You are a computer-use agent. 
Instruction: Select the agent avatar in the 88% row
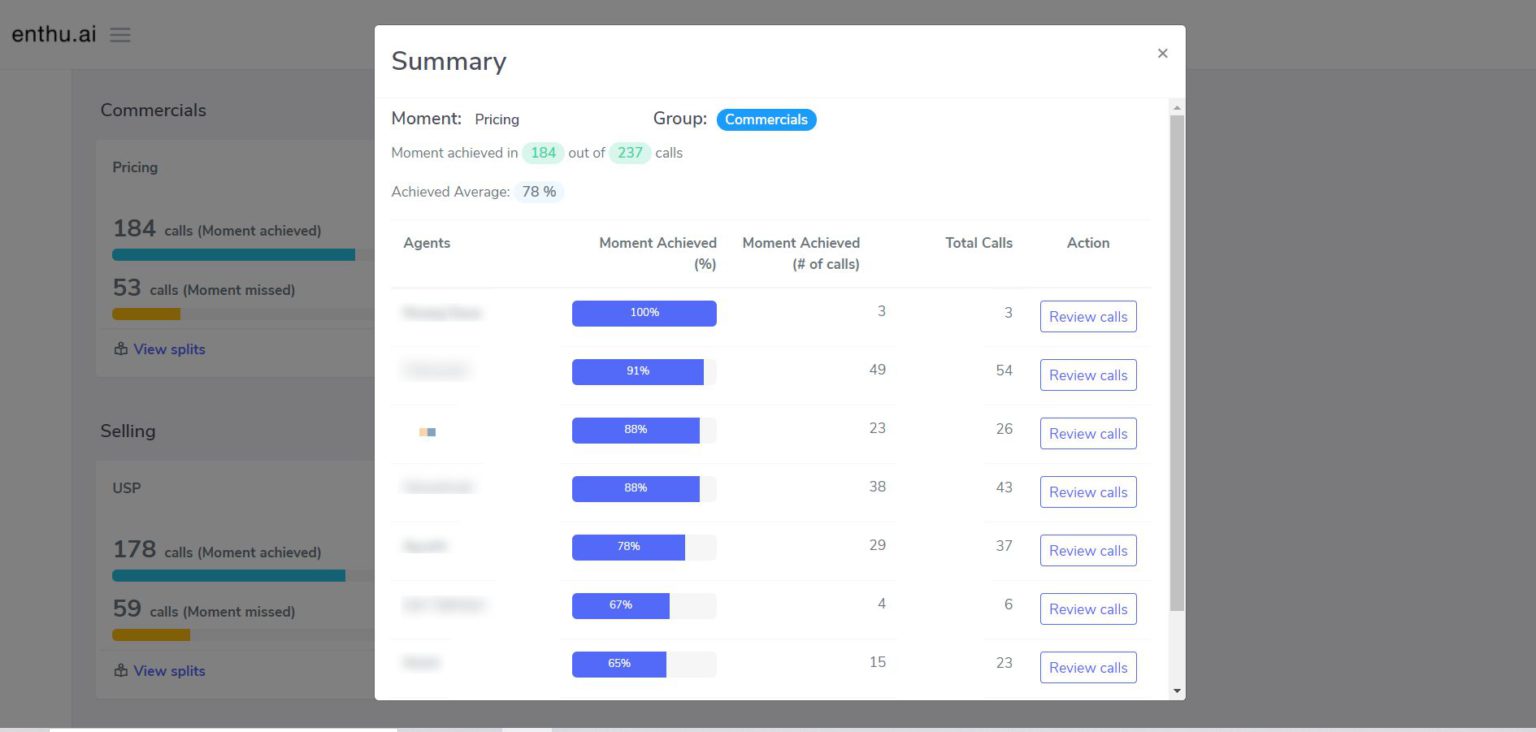point(427,431)
